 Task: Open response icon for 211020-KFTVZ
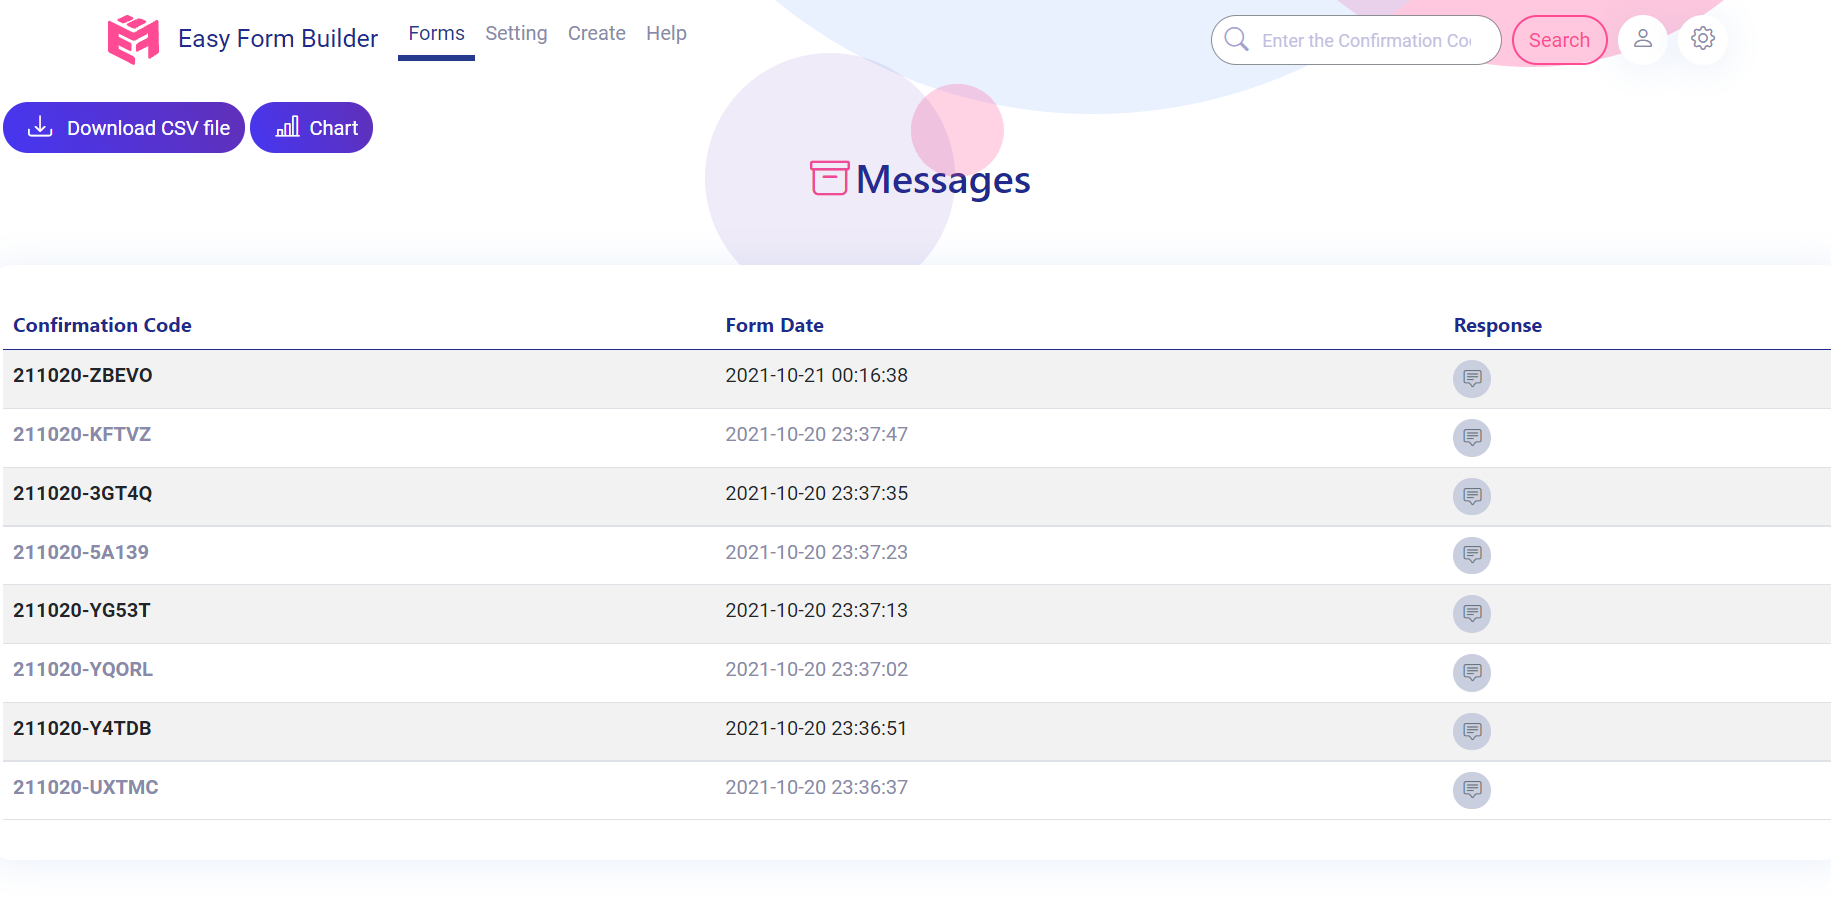(1472, 438)
